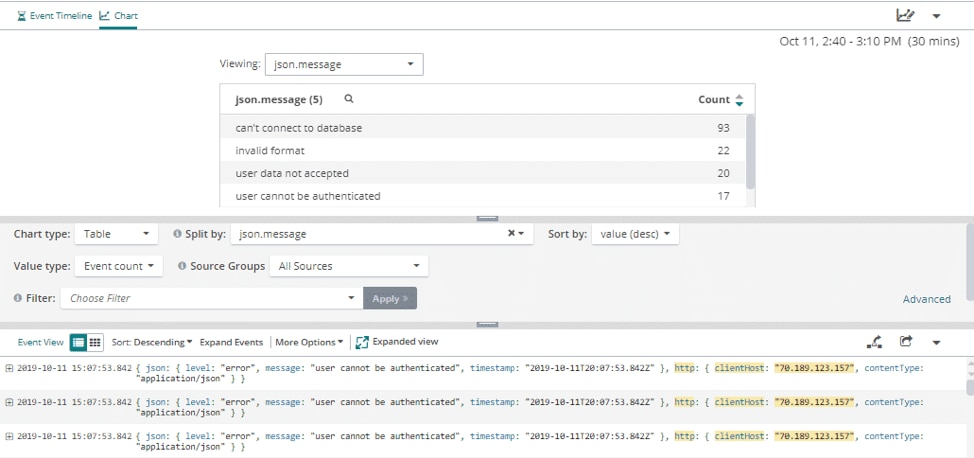Open the Sort by value (desc) dropdown
Viewport: 974px width, 458px height.
(635, 234)
